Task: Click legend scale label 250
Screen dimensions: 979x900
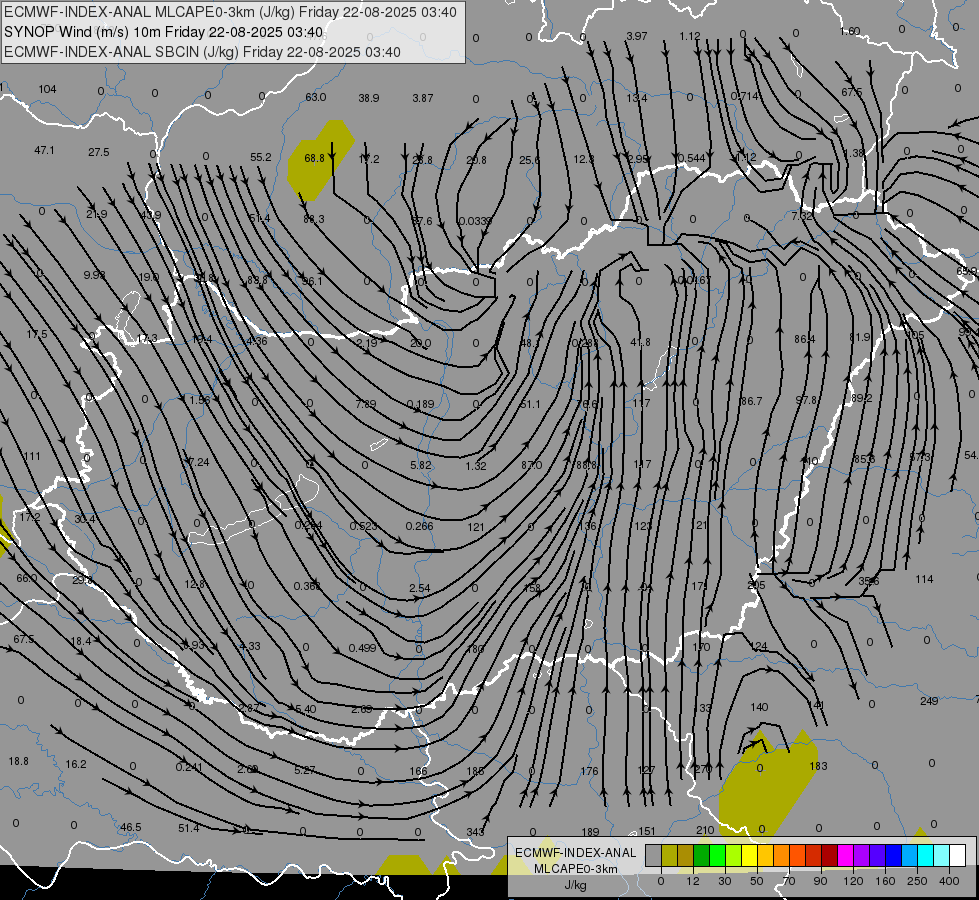Action: pyautogui.click(x=917, y=881)
